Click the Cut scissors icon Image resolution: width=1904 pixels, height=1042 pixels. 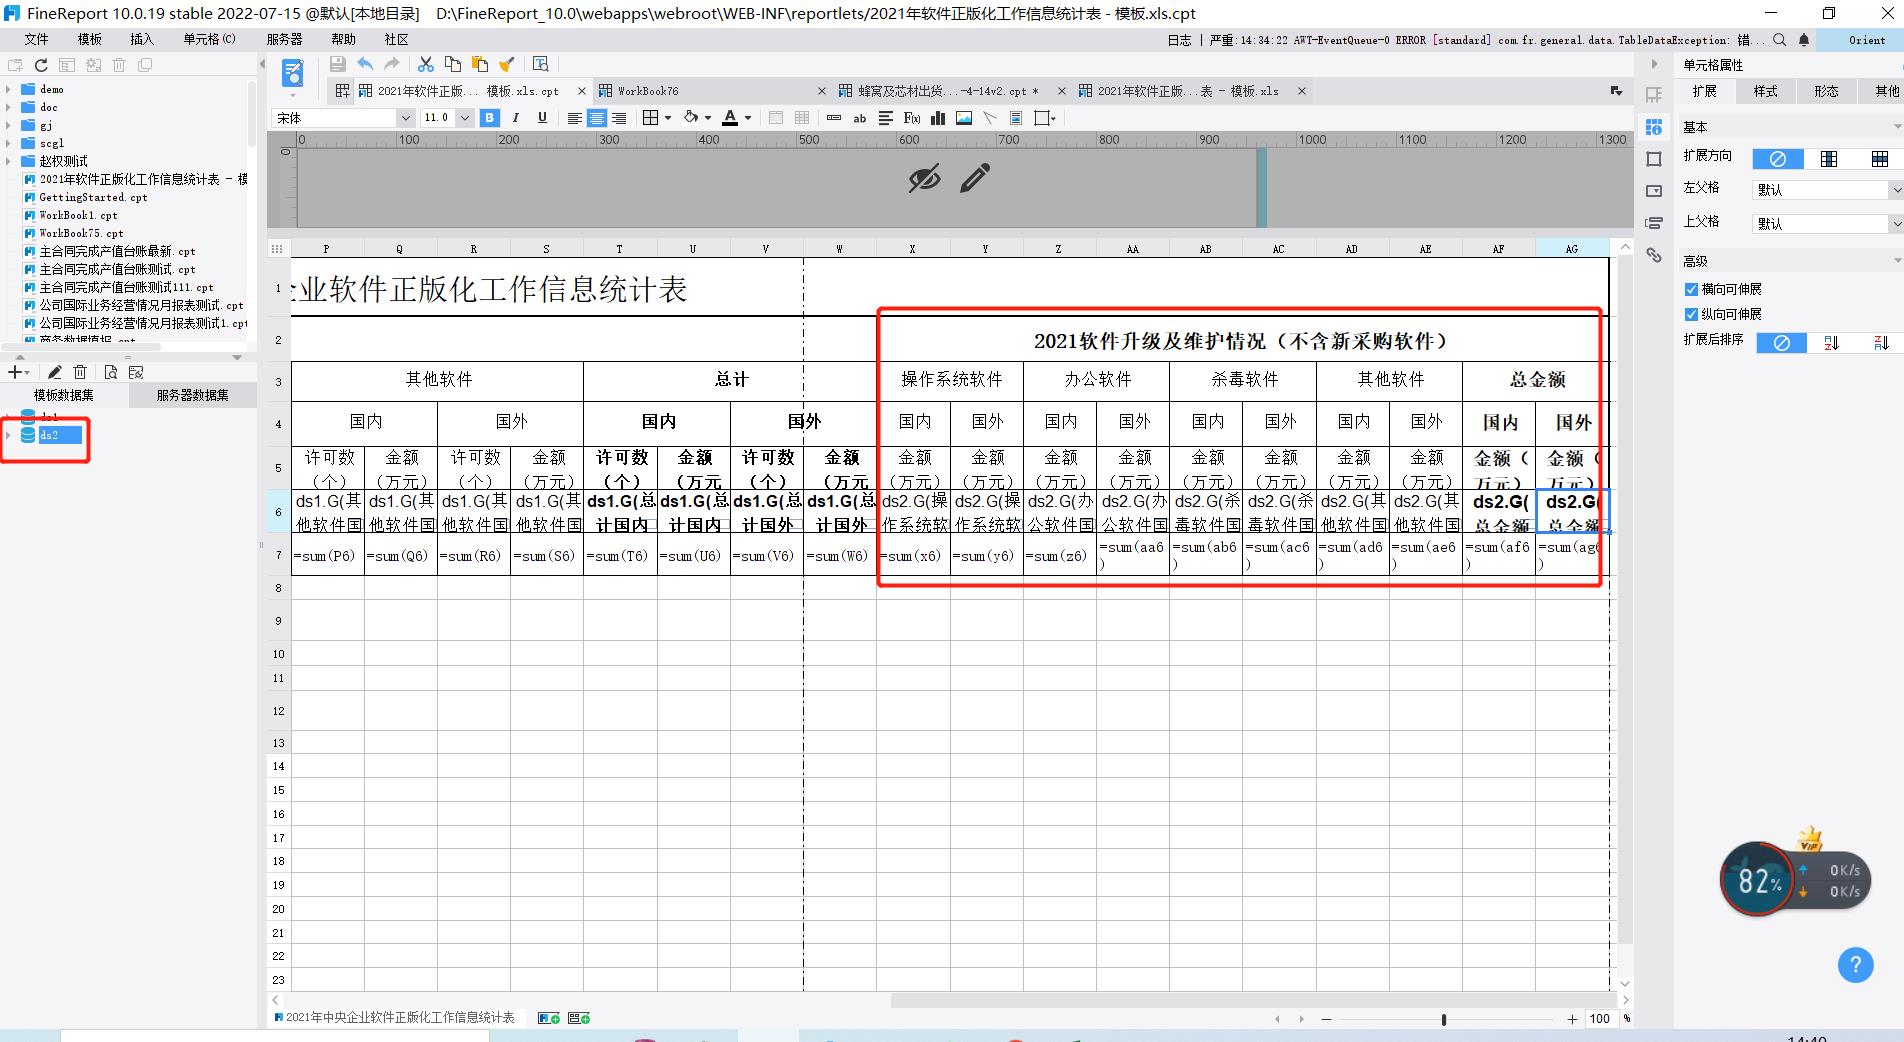tap(426, 64)
